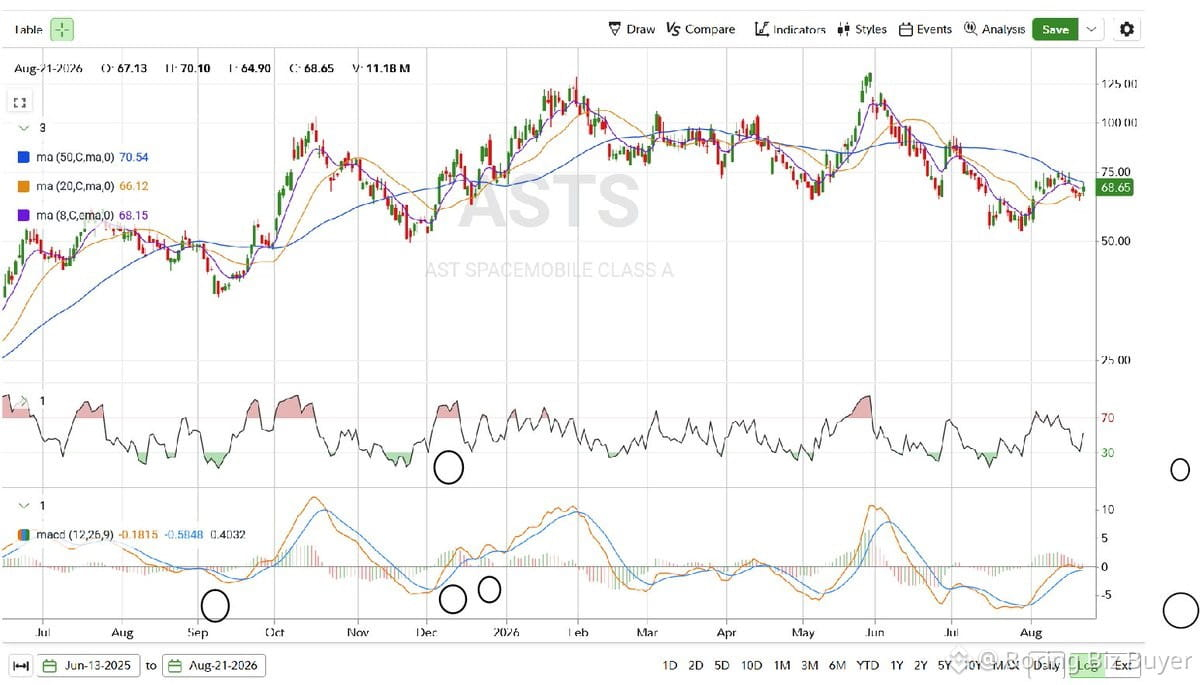Image resolution: width=1200 pixels, height=685 pixels.
Task: Open the chart Styles menu
Action: pos(862,29)
